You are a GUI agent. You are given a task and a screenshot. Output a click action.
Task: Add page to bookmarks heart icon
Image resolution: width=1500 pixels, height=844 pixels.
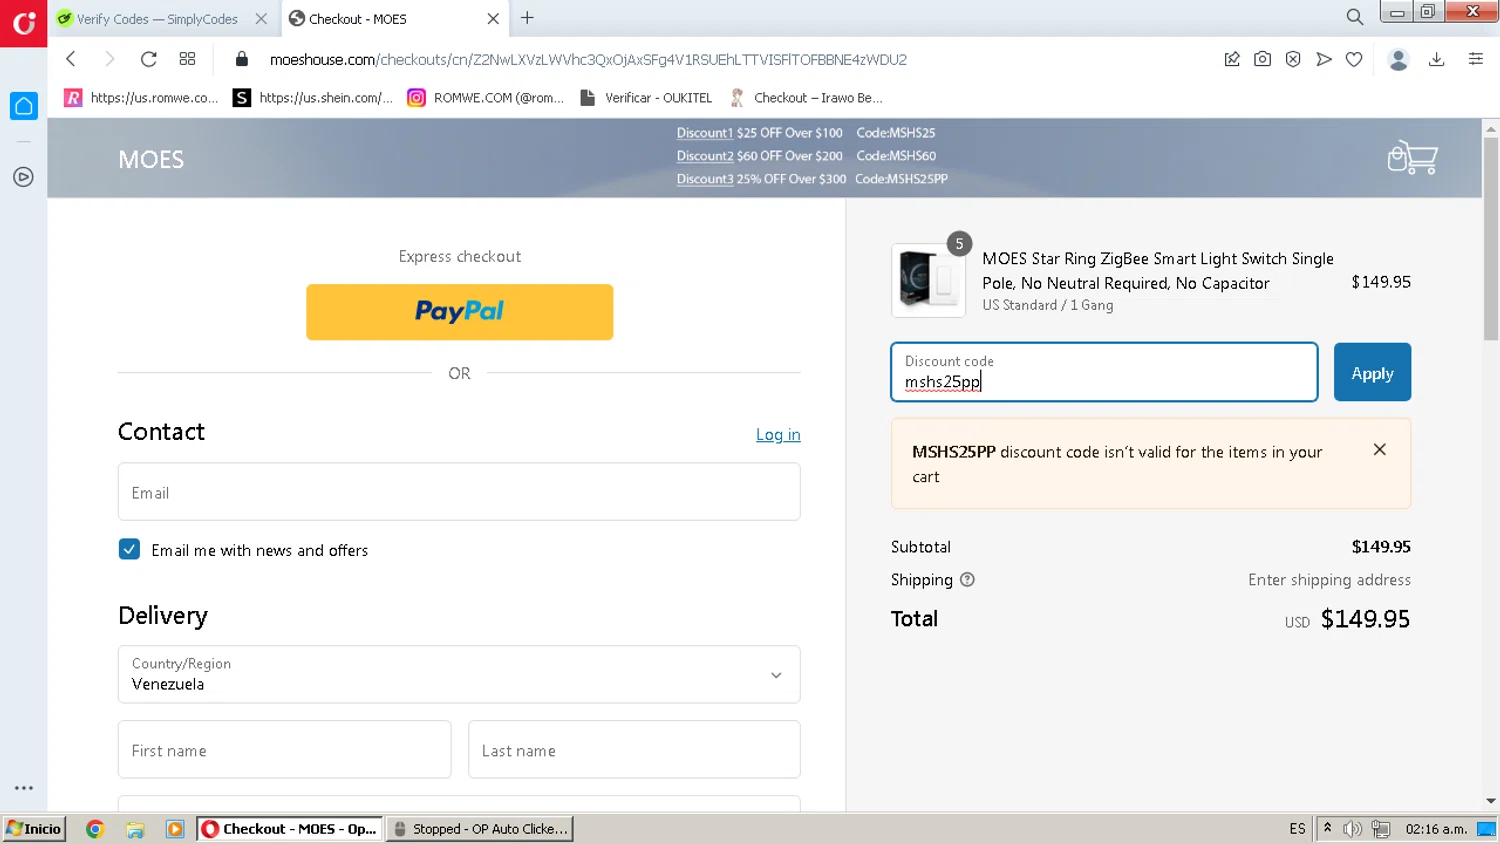(x=1354, y=59)
